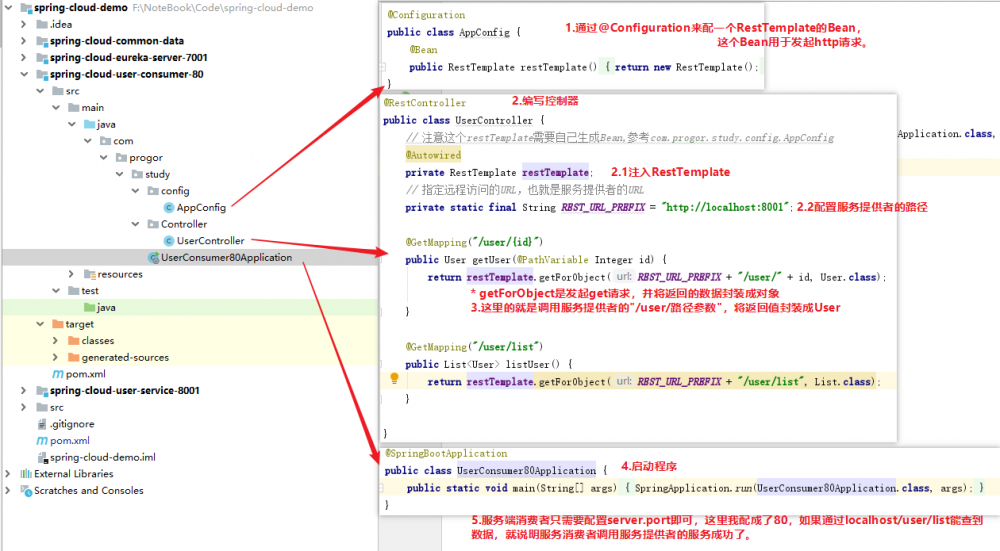Viewport: 1000px width, 551px height.
Task: Click the getUser method name
Action: (491, 260)
